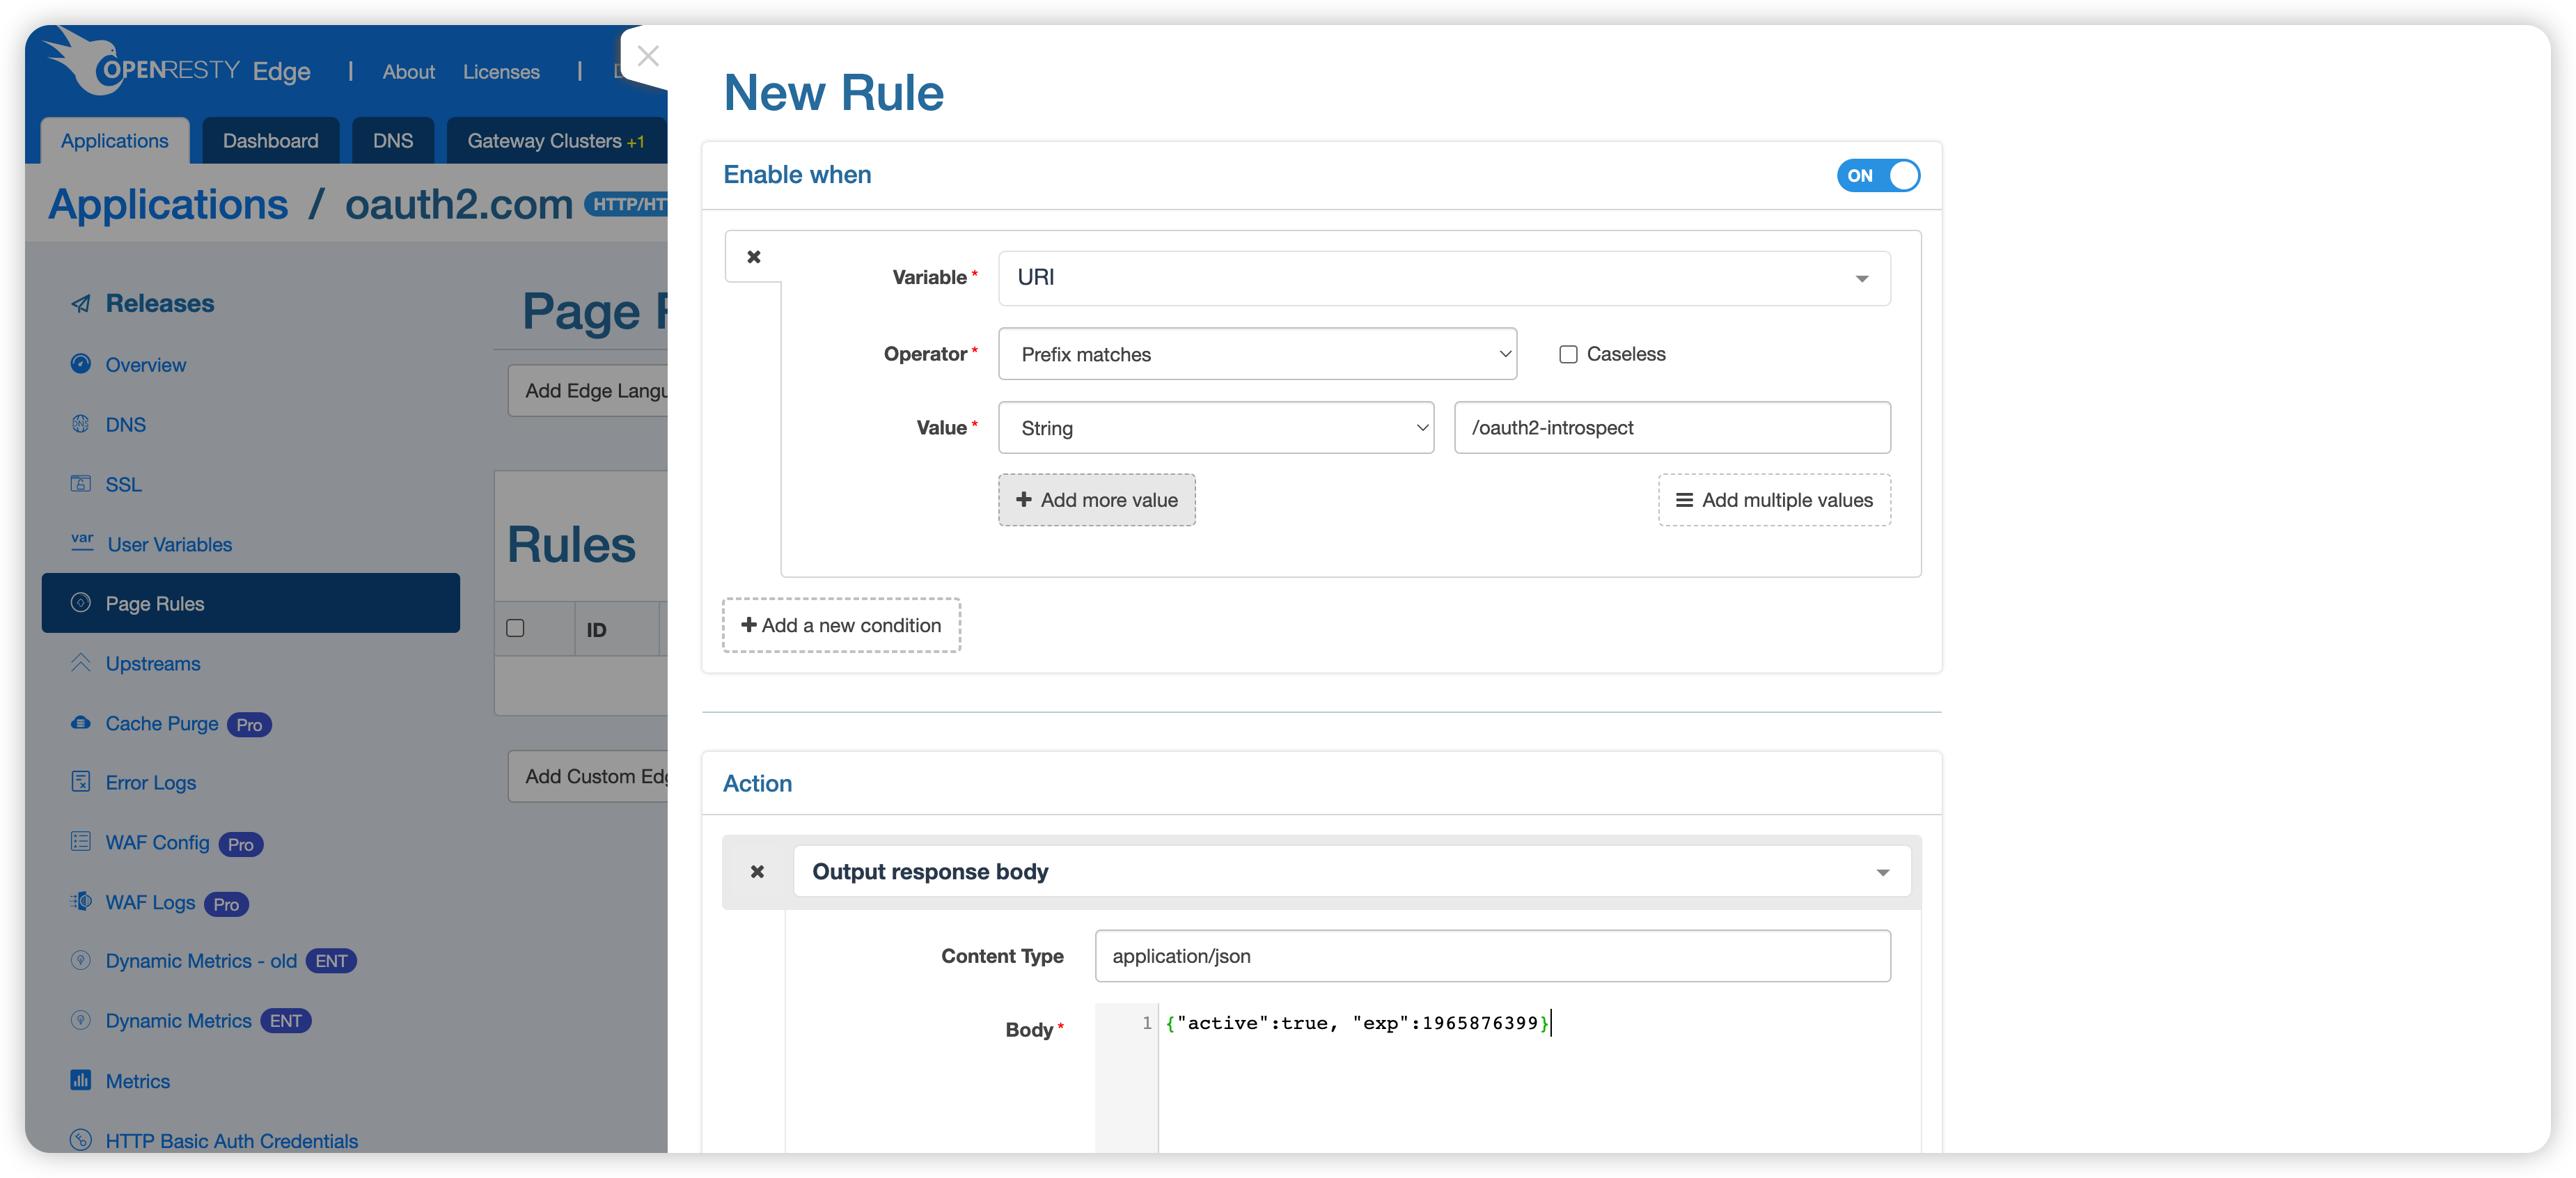Open the Prefix matches operator dropdown
This screenshot has width=2576, height=1178.
pos(1257,354)
